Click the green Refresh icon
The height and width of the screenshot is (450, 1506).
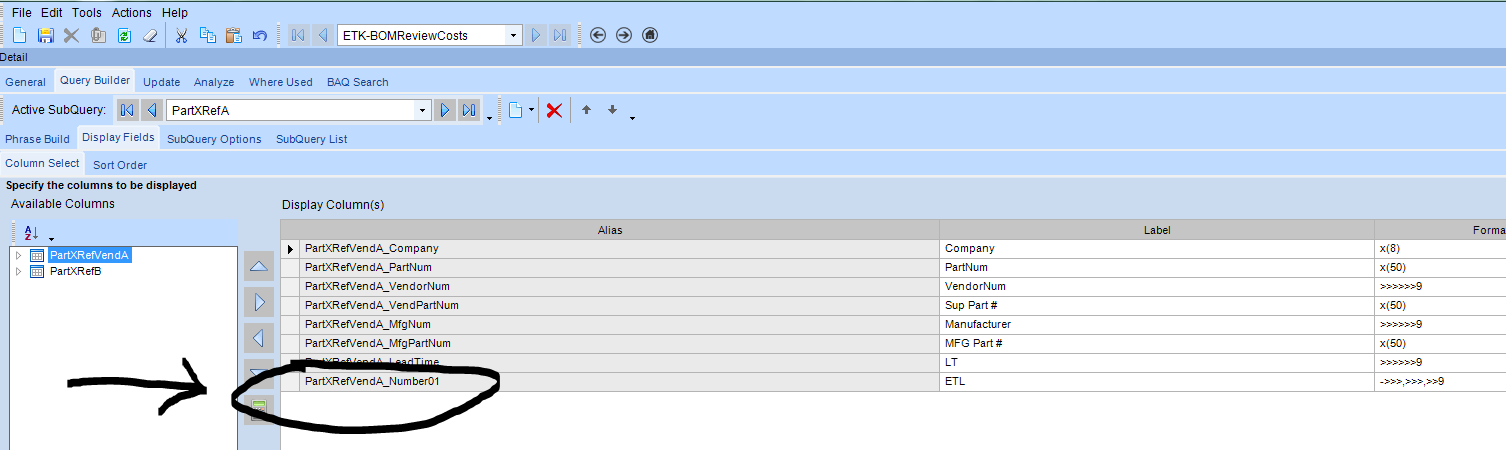[x=124, y=35]
